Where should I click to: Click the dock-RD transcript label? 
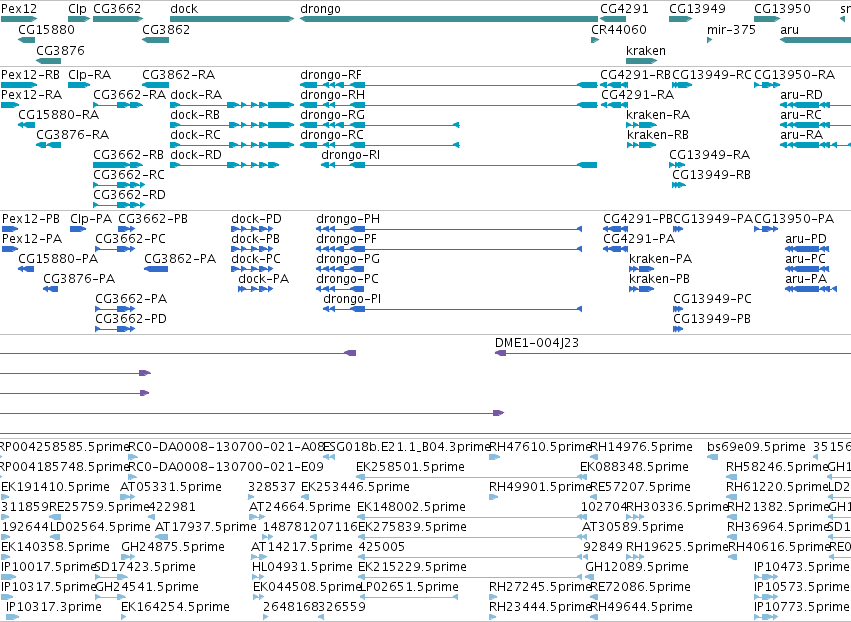(196, 155)
